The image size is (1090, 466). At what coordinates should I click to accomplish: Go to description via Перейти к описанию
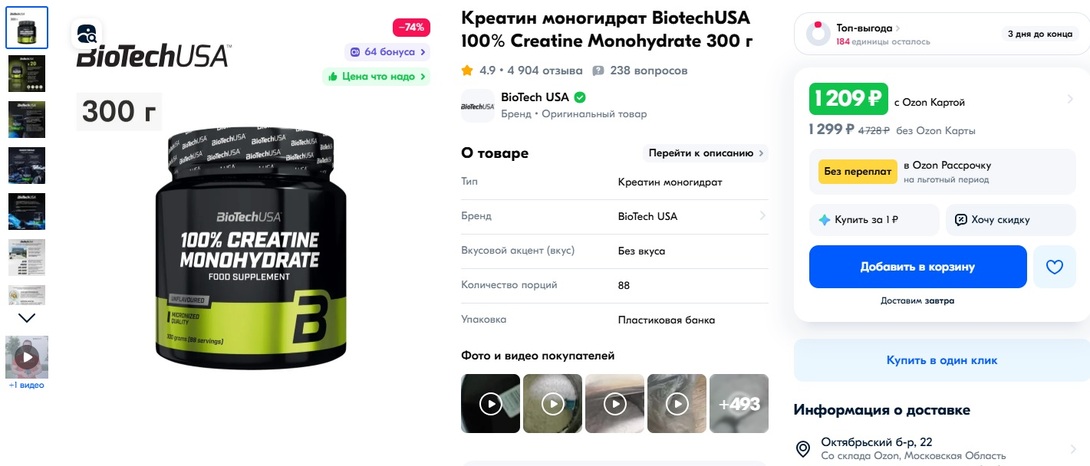(x=705, y=153)
